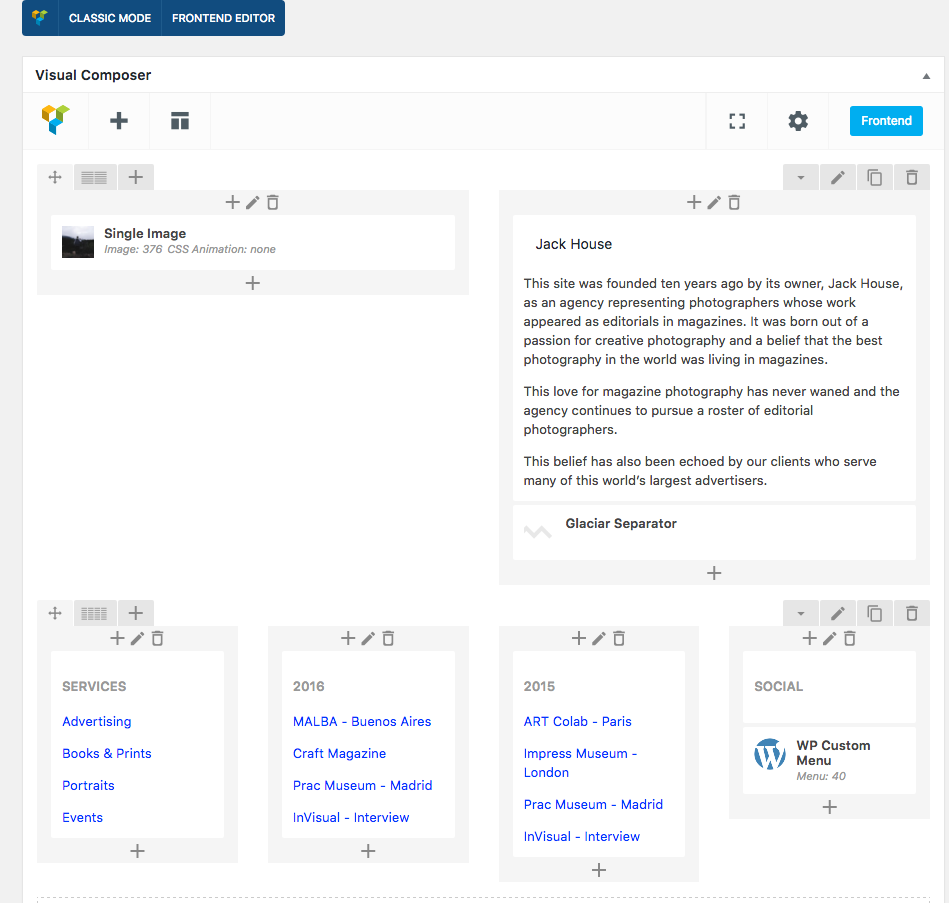Open MALBA - Buenos Aires link

click(362, 721)
